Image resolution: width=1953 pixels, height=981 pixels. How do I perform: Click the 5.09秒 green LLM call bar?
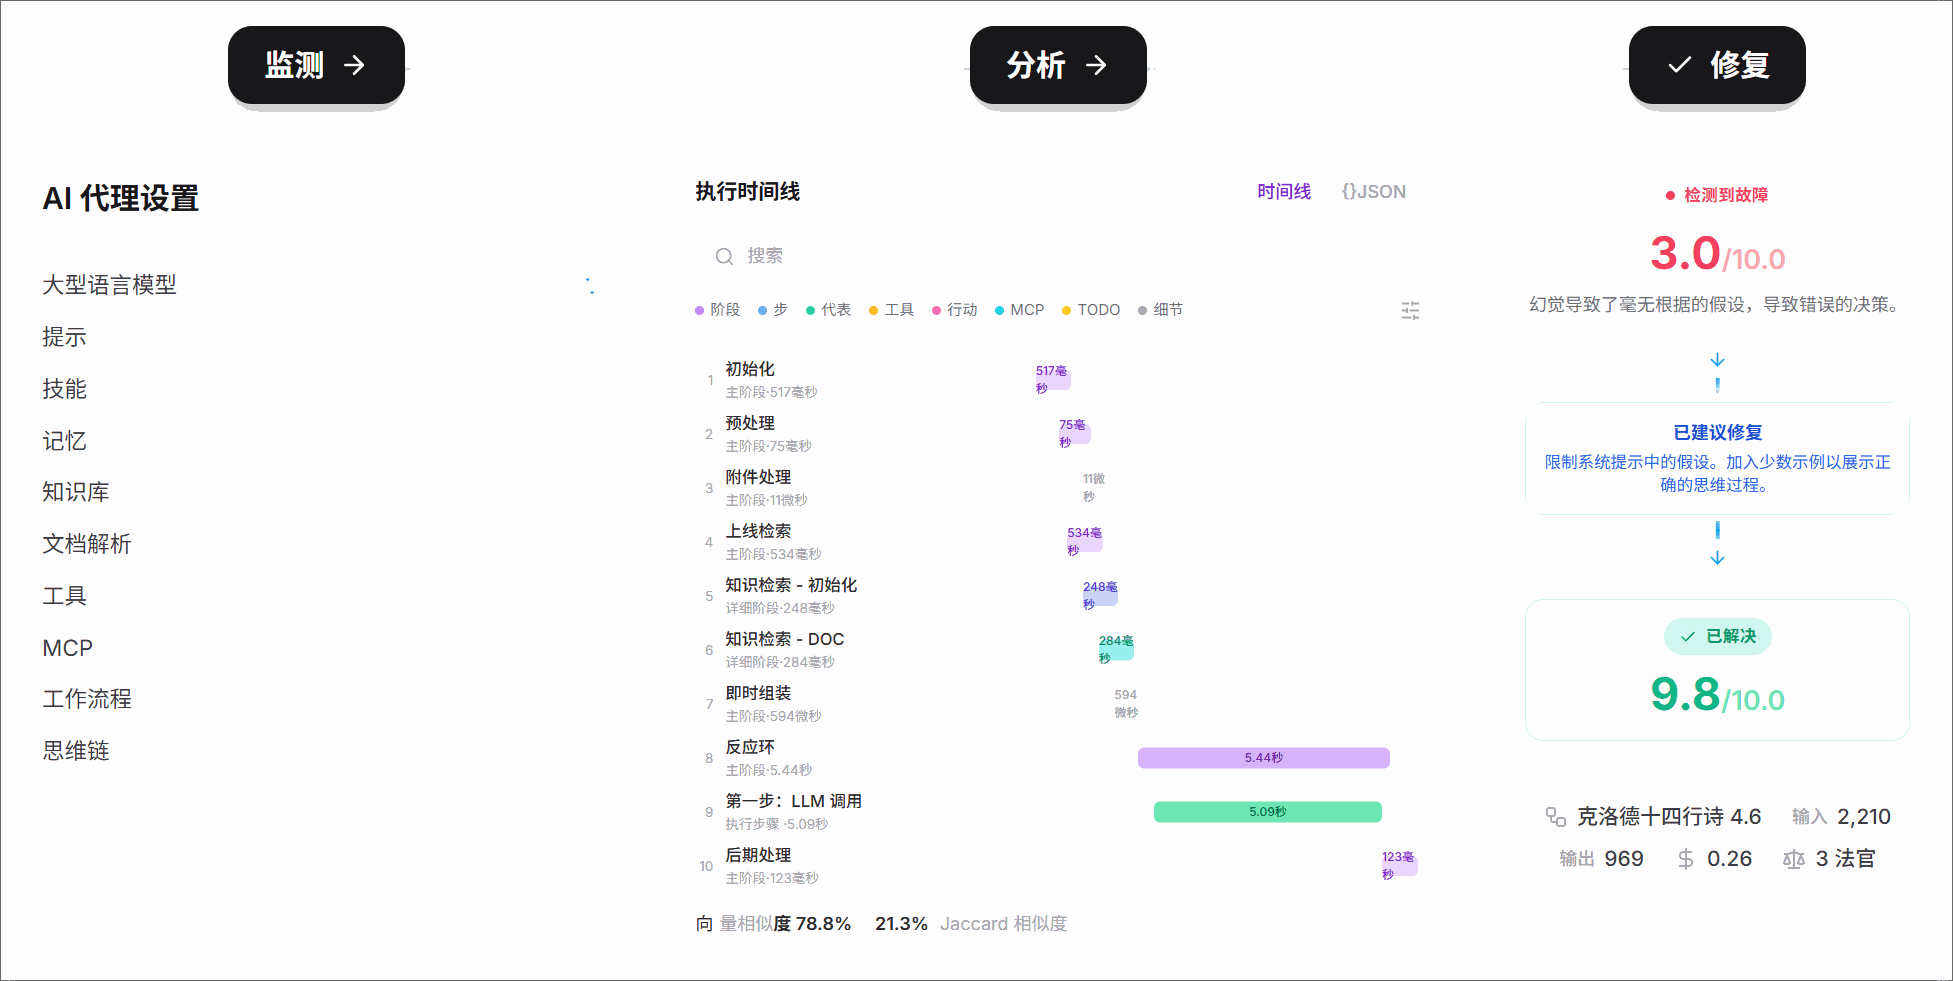1267,812
